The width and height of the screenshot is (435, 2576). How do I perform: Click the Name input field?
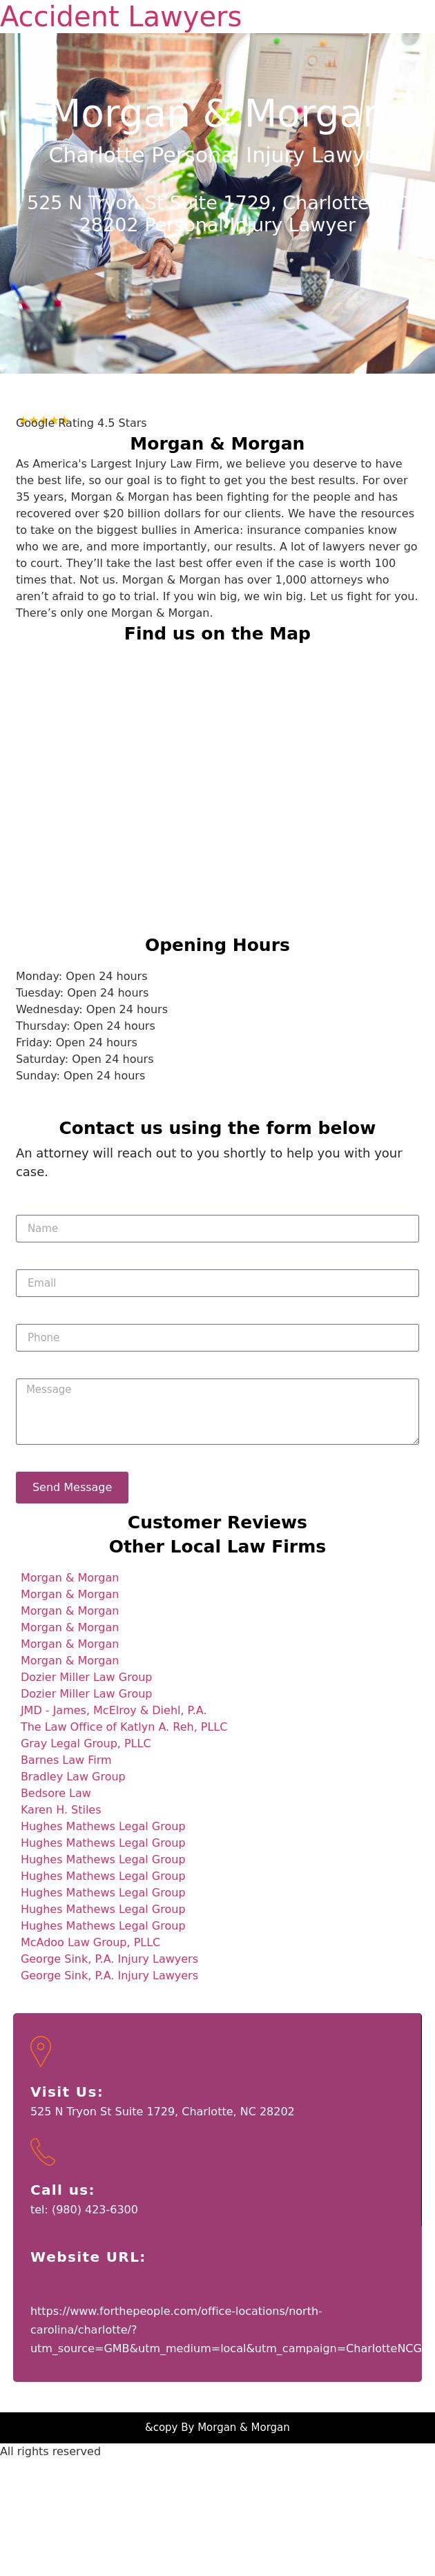217,1228
